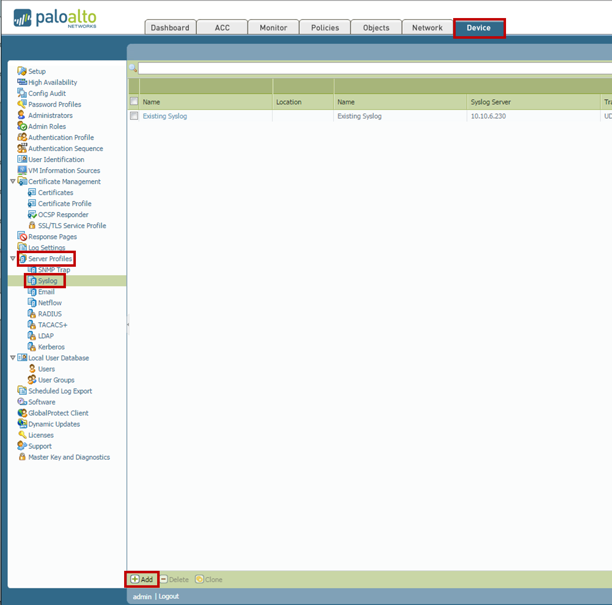
Task: Click inside the search input field
Action: 370,68
